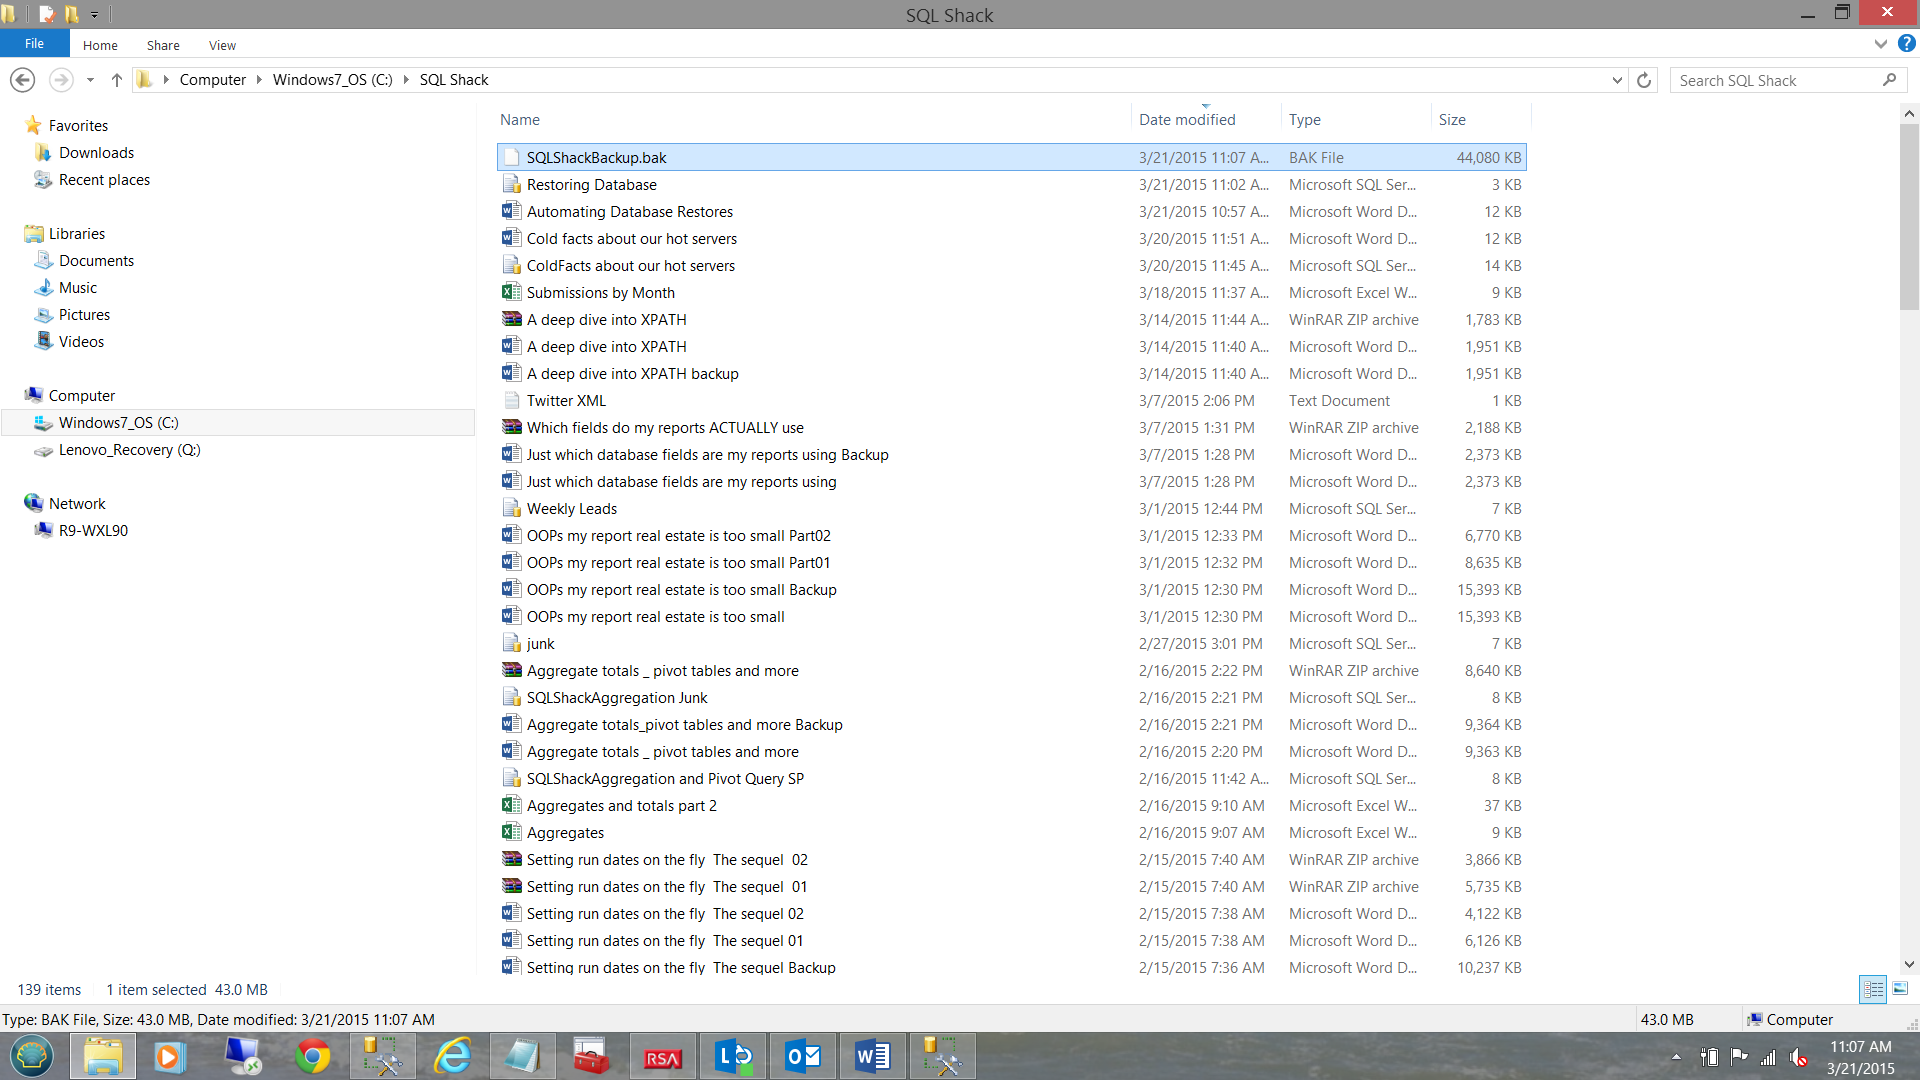The image size is (1920, 1080).
Task: Select Downloads under Favorites
Action: [96, 153]
